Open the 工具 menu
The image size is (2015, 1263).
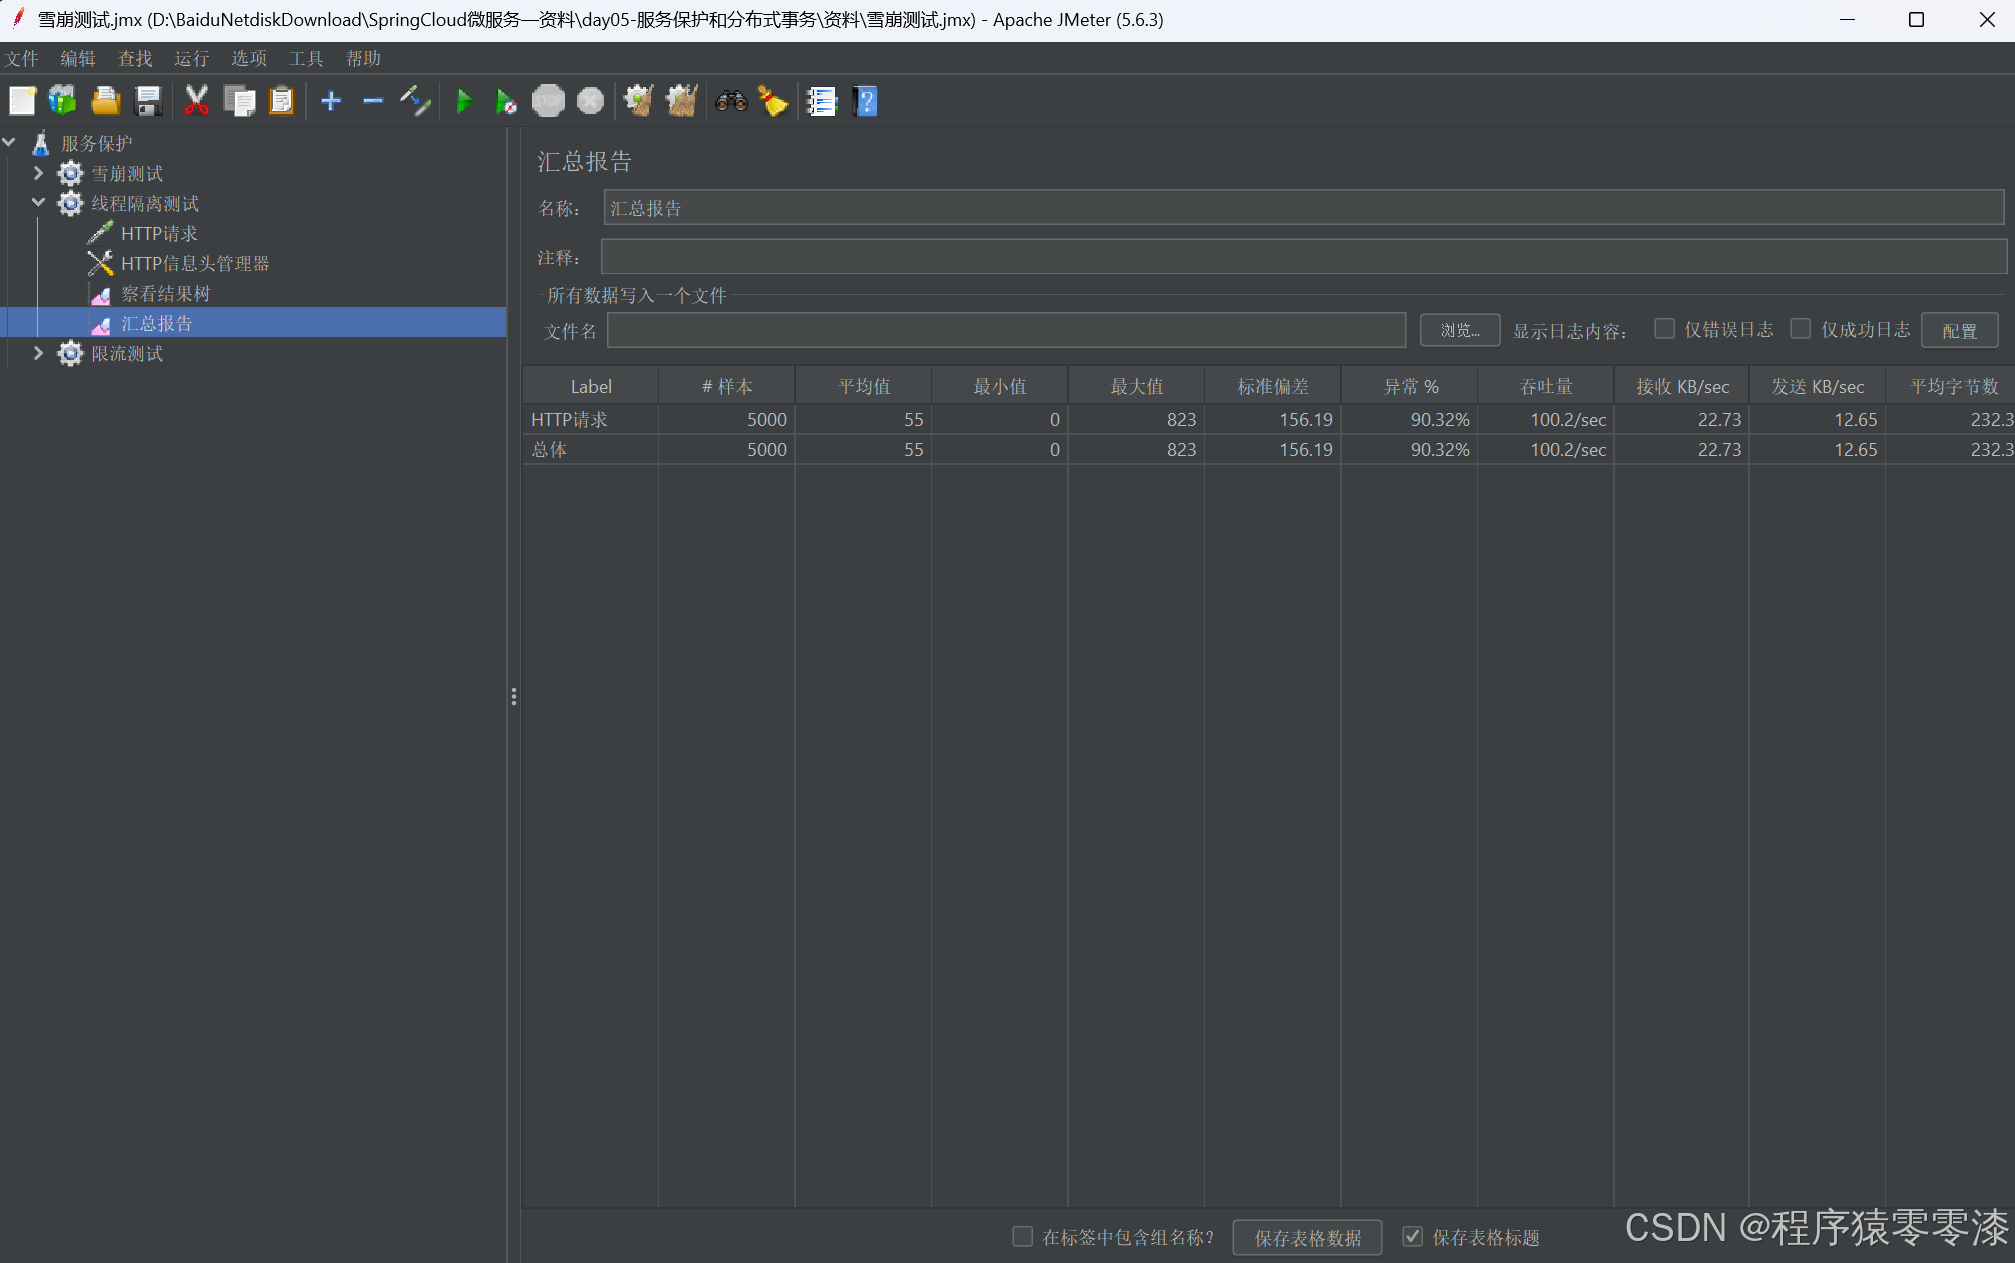pyautogui.click(x=306, y=58)
